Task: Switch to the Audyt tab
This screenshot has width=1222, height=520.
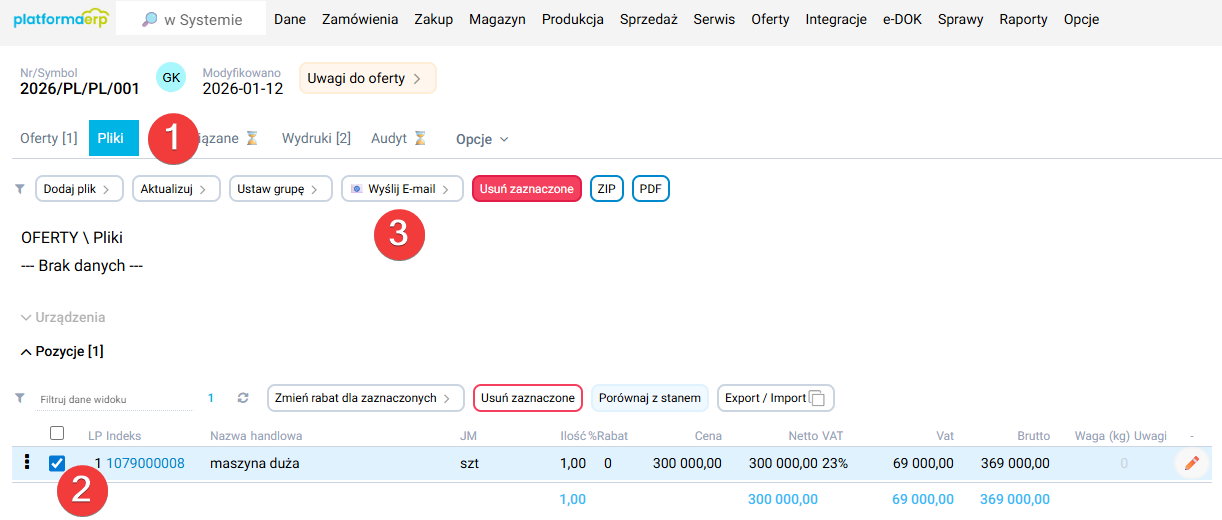Action: [x=389, y=138]
